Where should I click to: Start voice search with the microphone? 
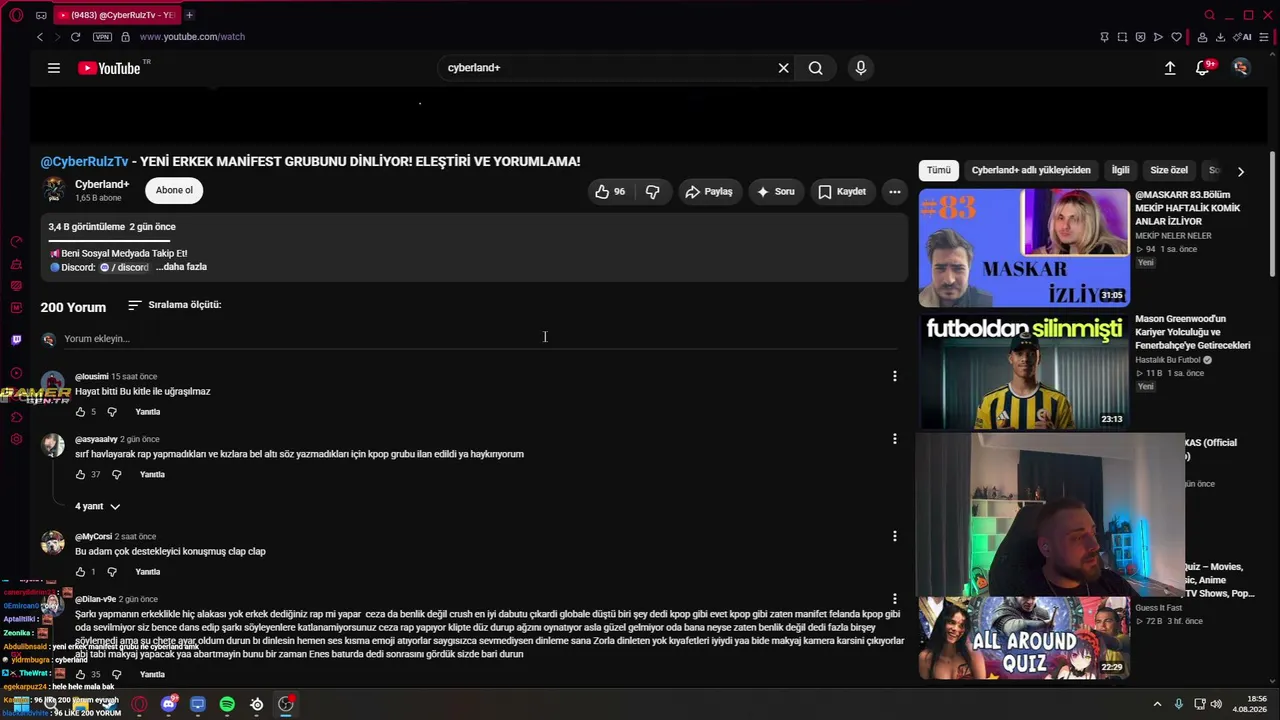(861, 68)
